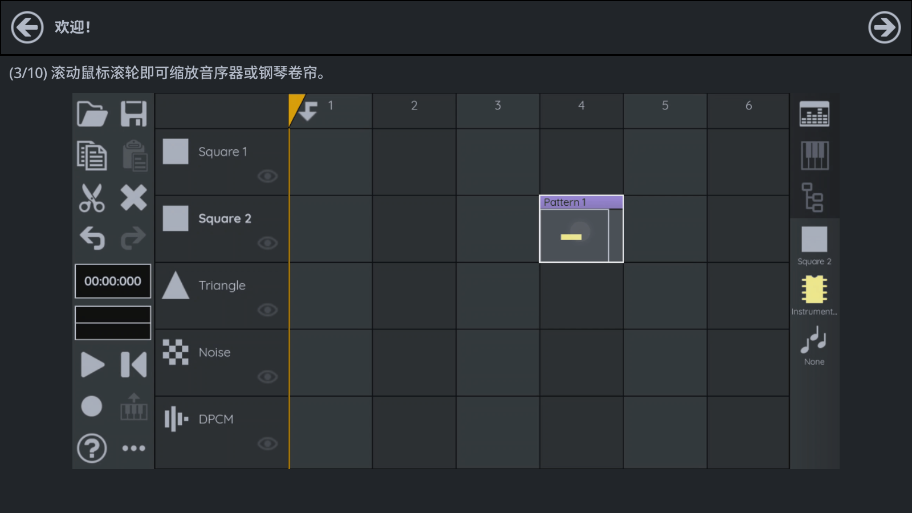Start playback with the play button
Image resolution: width=912 pixels, height=513 pixels.
pyautogui.click(x=92, y=365)
